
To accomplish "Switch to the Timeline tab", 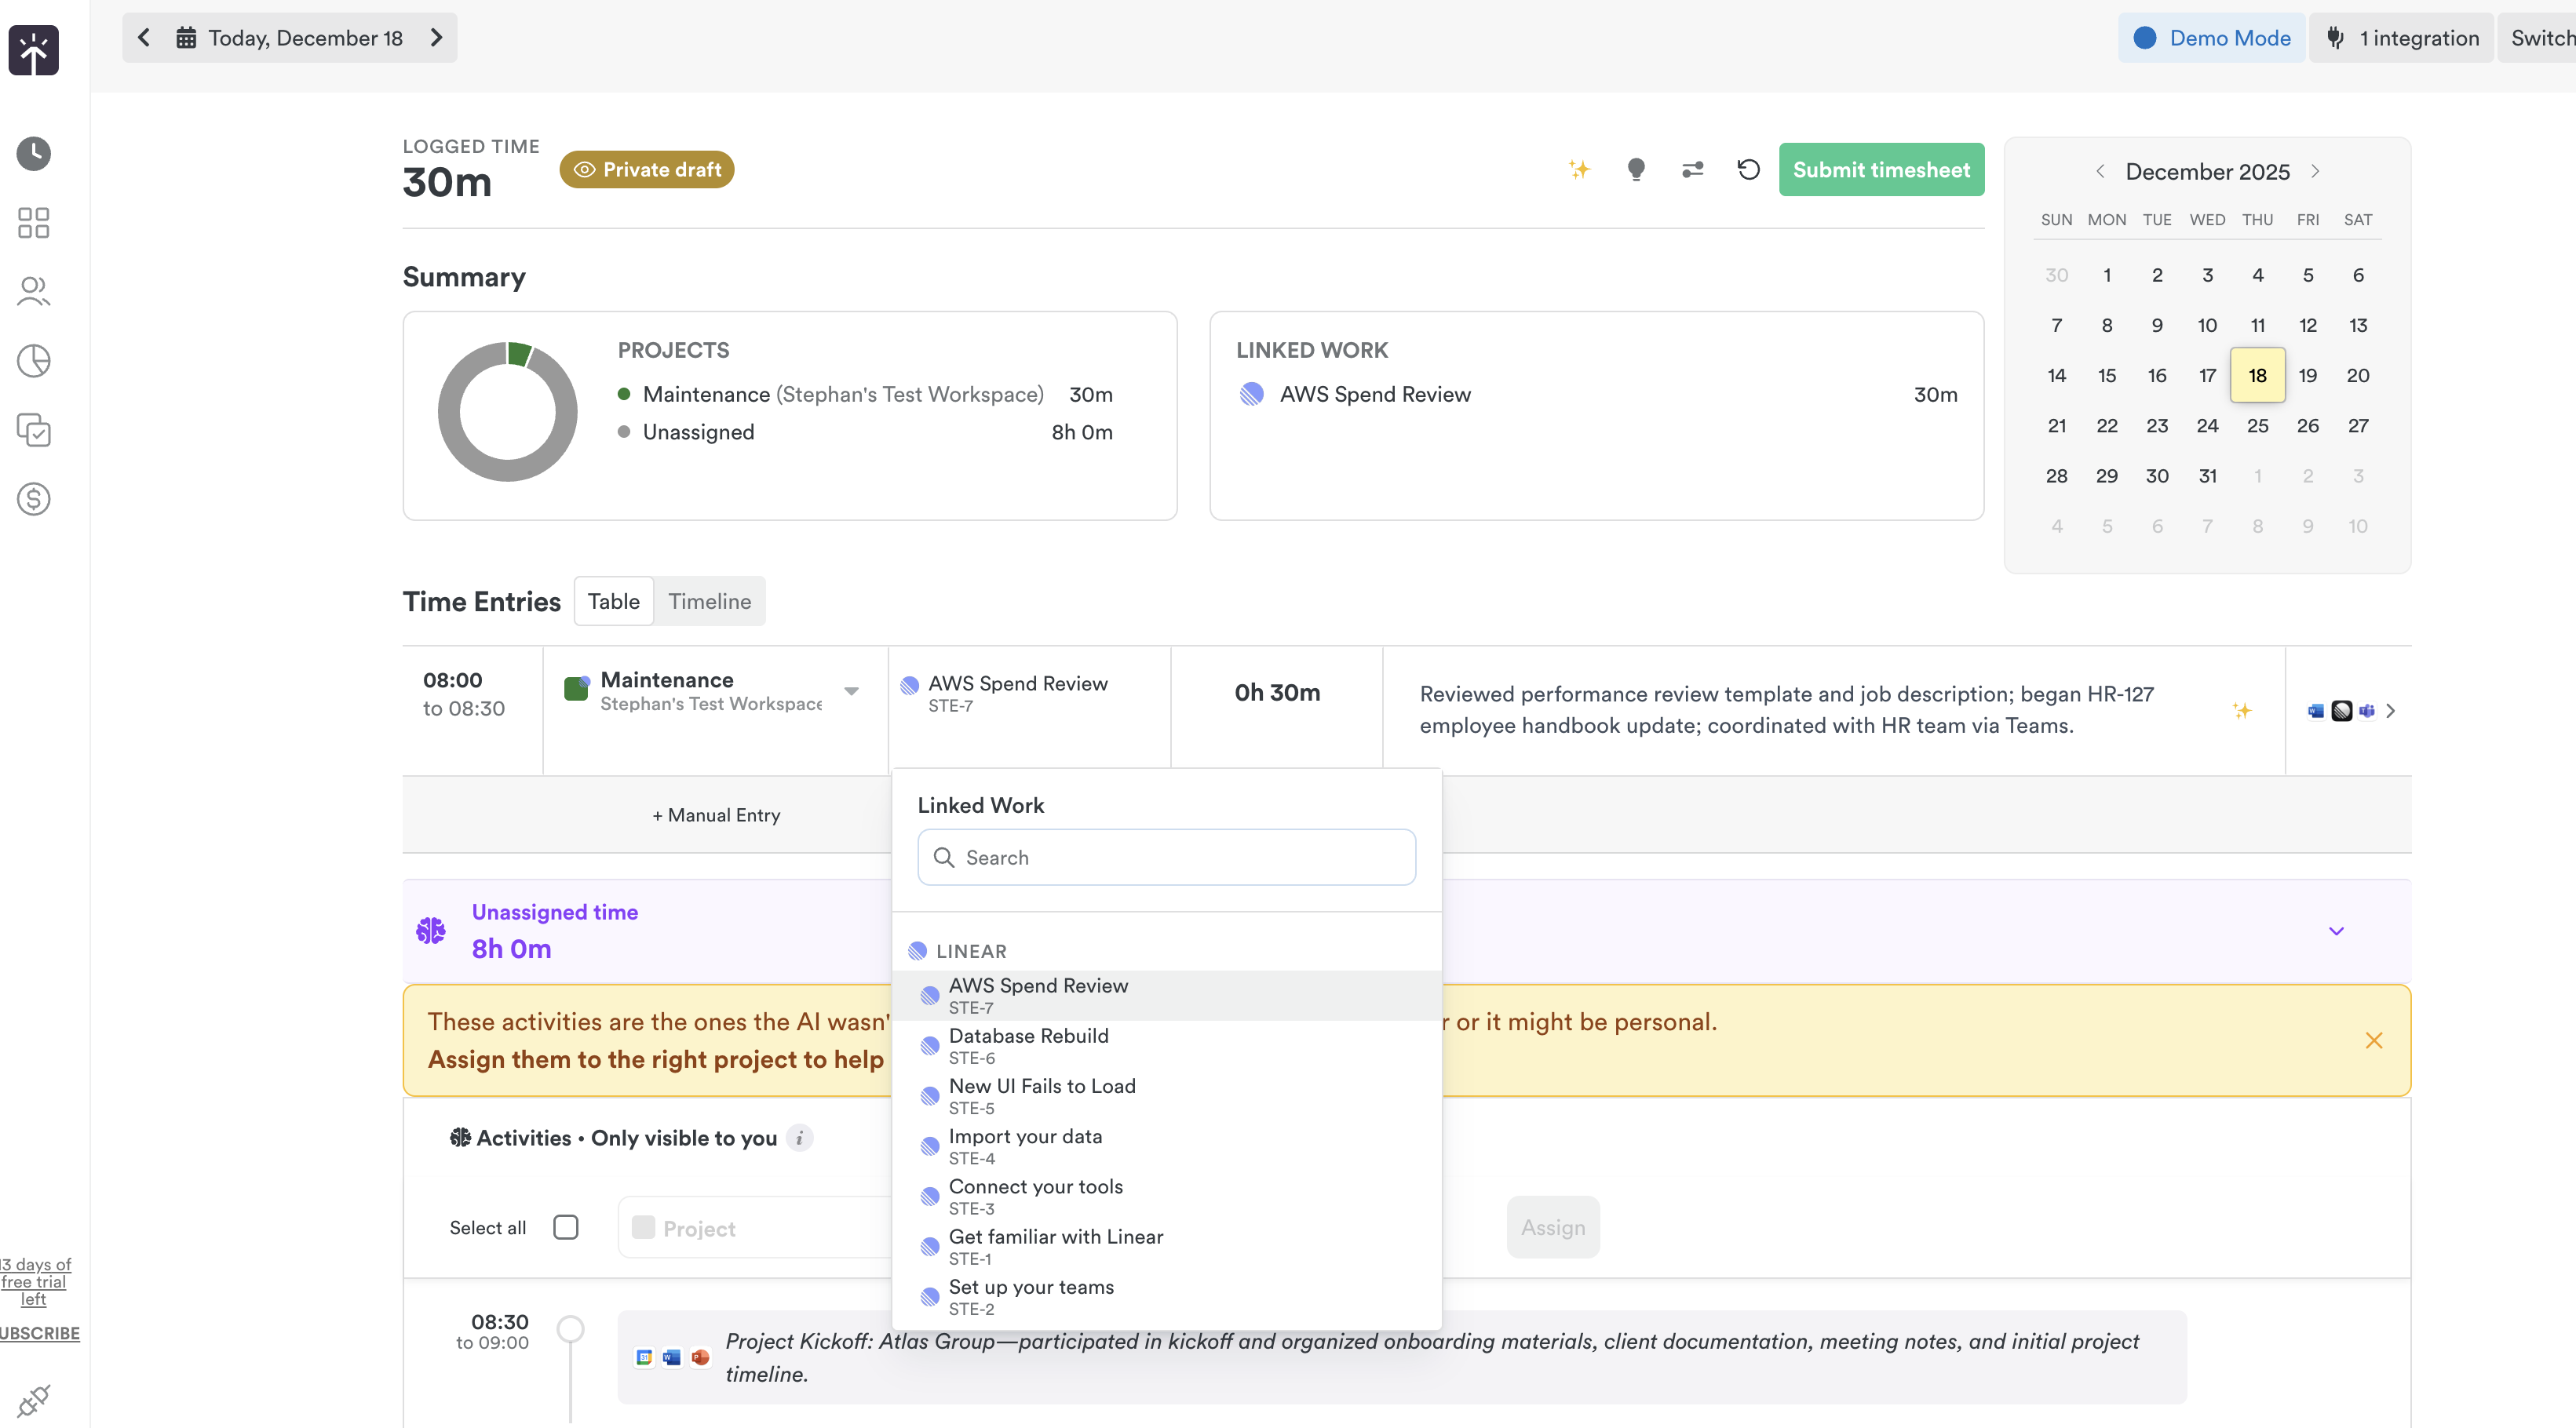I will coord(709,601).
